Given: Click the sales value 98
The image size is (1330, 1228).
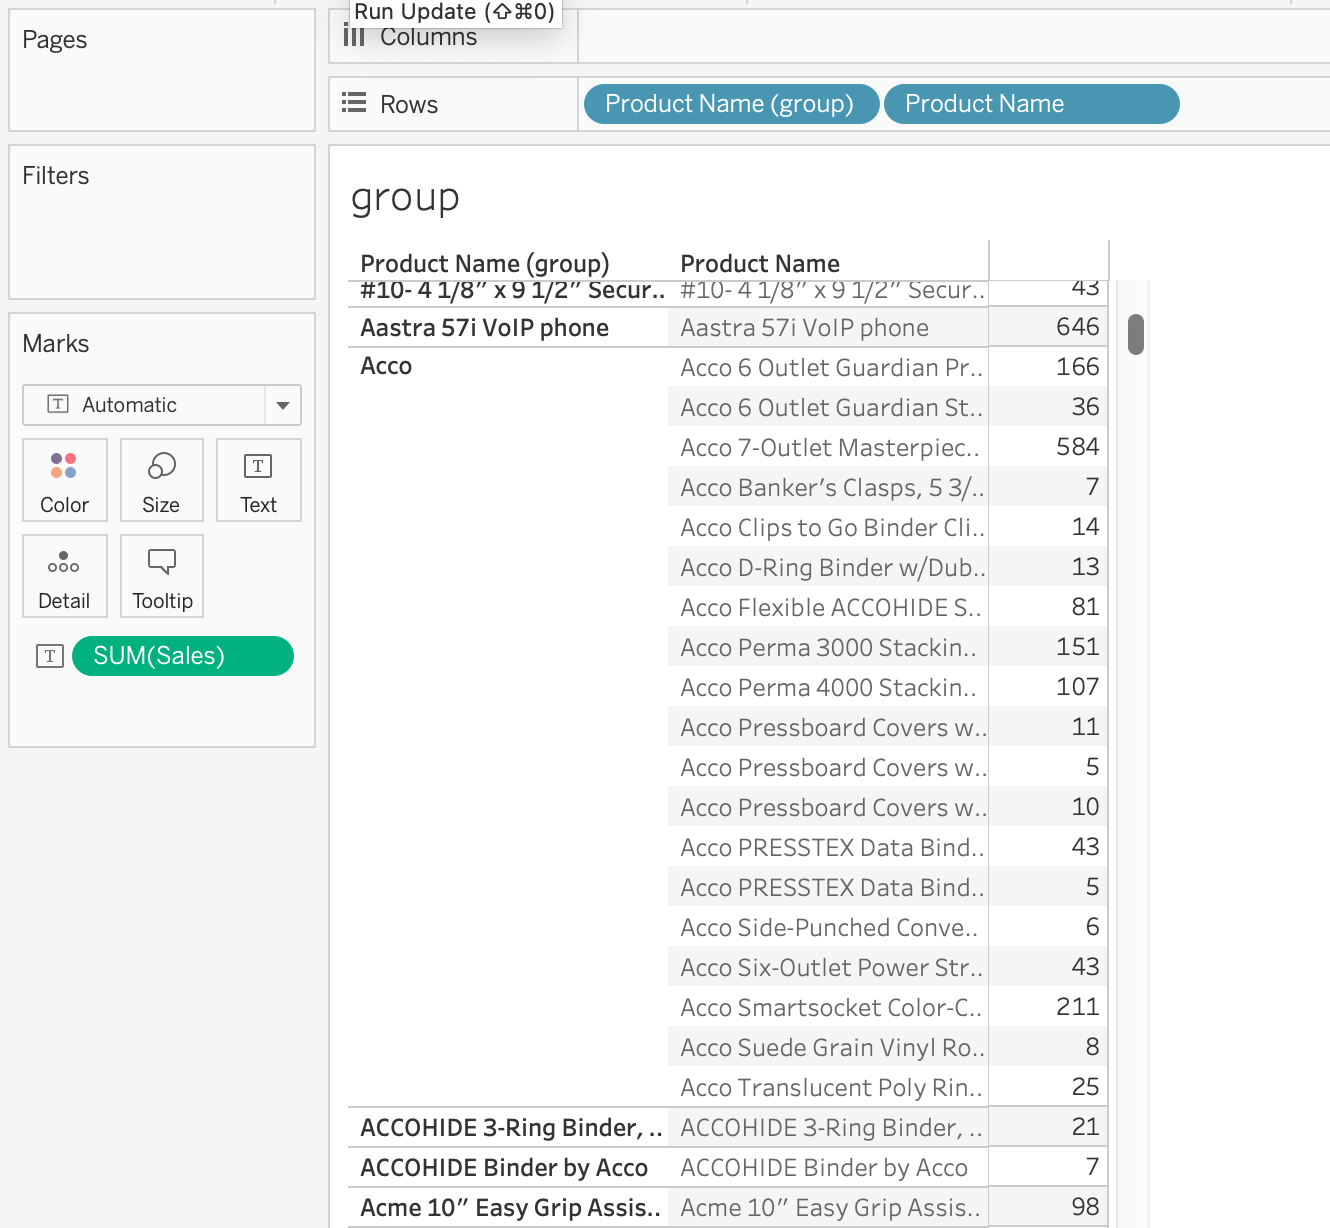Looking at the screenshot, I should click(x=1085, y=1207).
